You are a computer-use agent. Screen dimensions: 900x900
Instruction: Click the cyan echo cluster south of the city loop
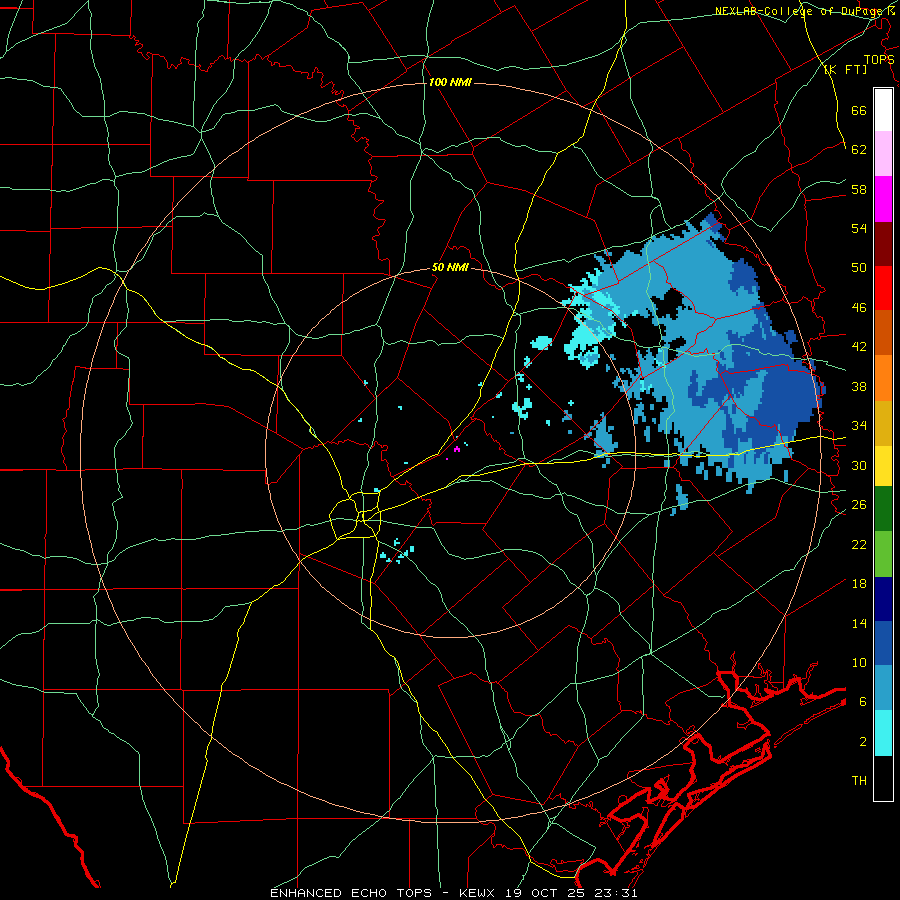[x=397, y=553]
